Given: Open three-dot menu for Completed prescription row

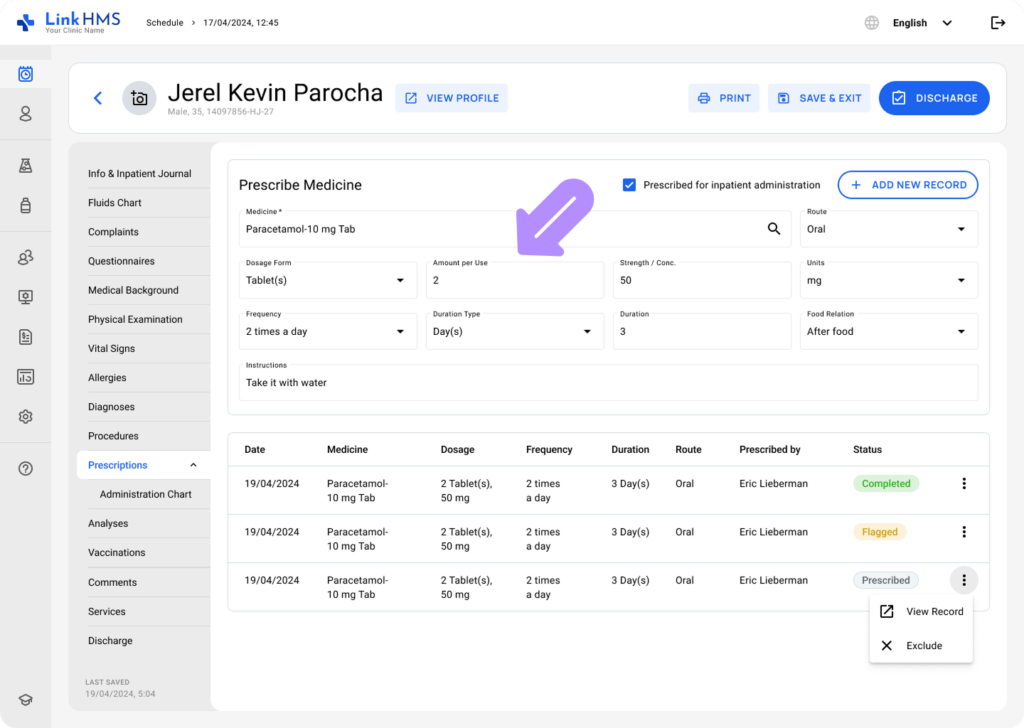Looking at the screenshot, I should pyautogui.click(x=963, y=484).
